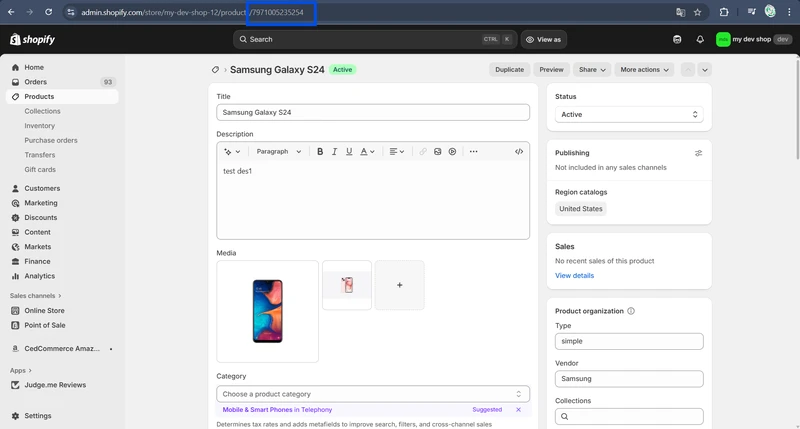
Task: Open Gift cards submenu item
Action: pos(40,169)
